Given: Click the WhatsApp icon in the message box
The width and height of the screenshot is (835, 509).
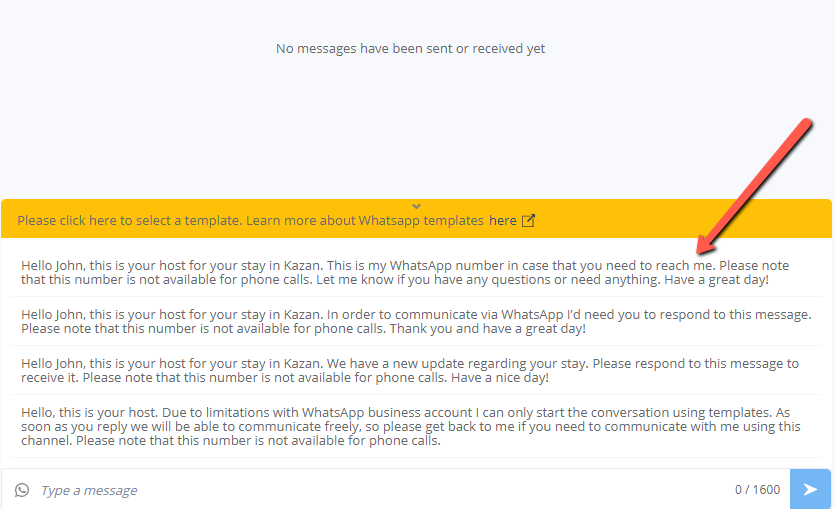Looking at the screenshot, I should pos(22,490).
